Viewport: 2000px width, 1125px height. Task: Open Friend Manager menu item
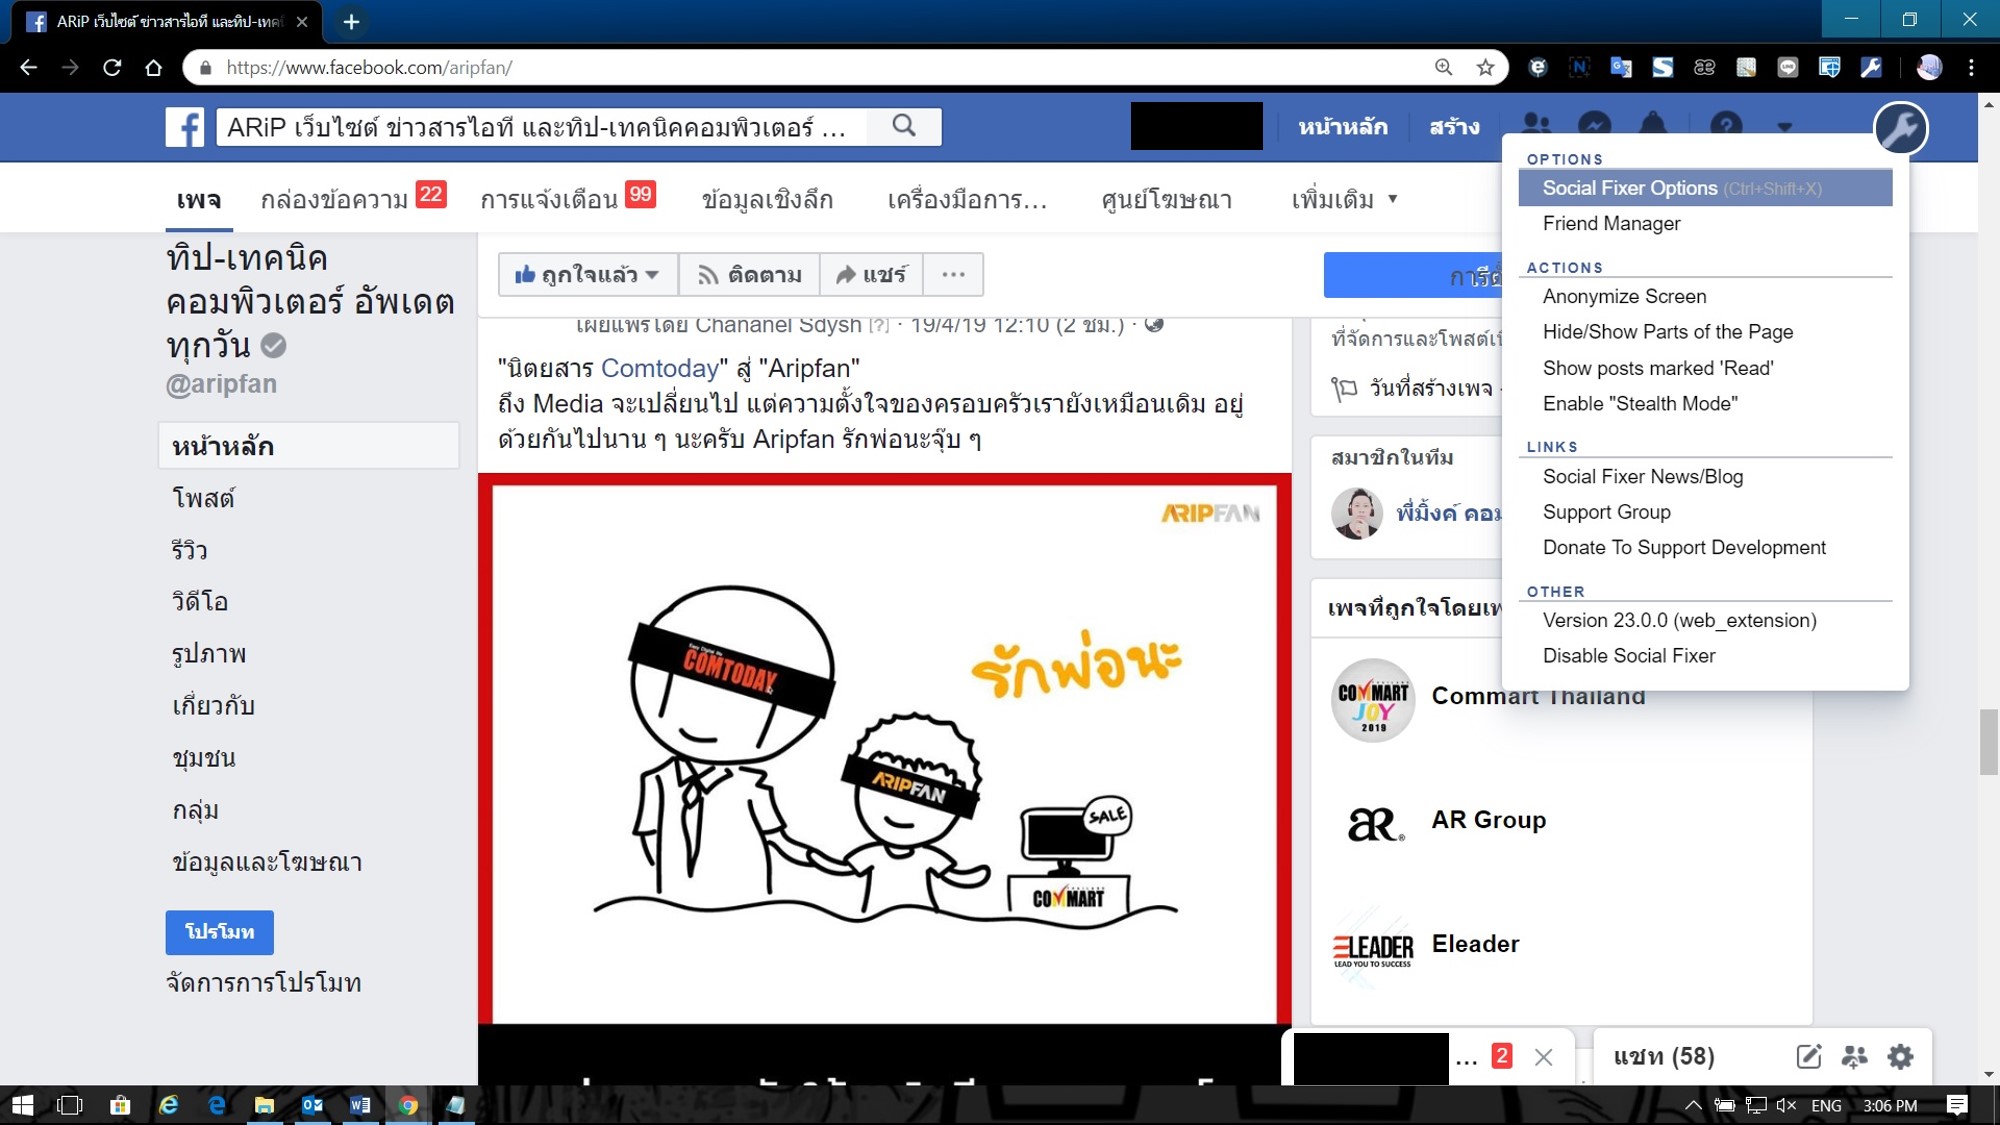(x=1611, y=223)
